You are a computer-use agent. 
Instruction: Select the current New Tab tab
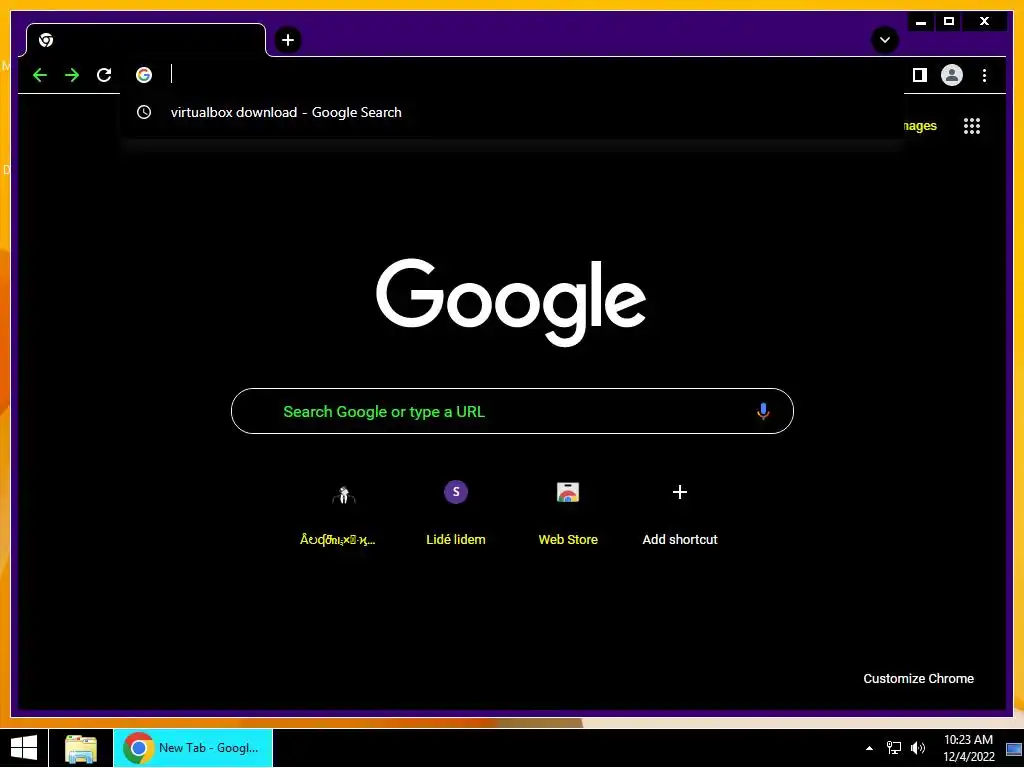[146, 40]
